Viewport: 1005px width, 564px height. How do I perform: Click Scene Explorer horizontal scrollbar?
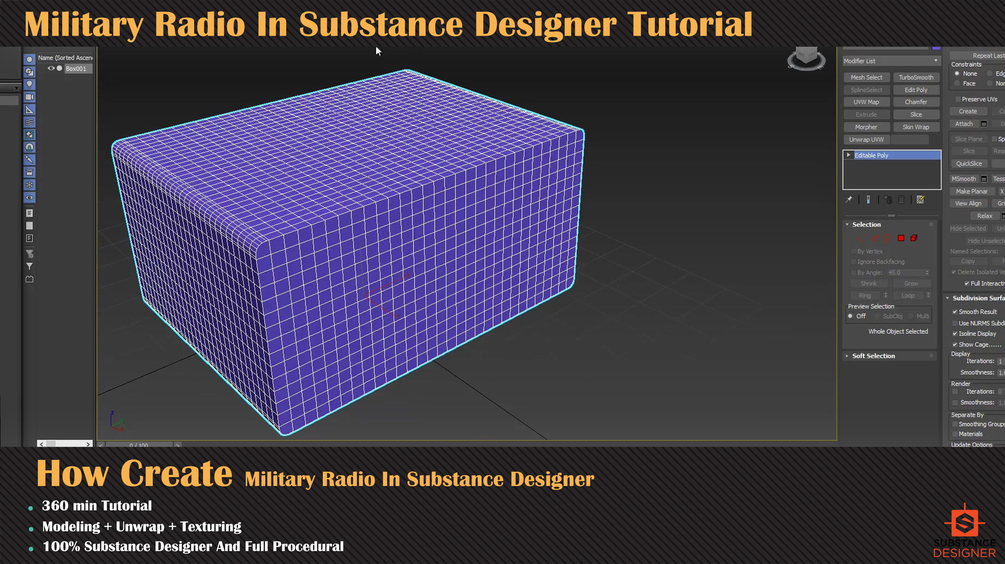(65, 444)
